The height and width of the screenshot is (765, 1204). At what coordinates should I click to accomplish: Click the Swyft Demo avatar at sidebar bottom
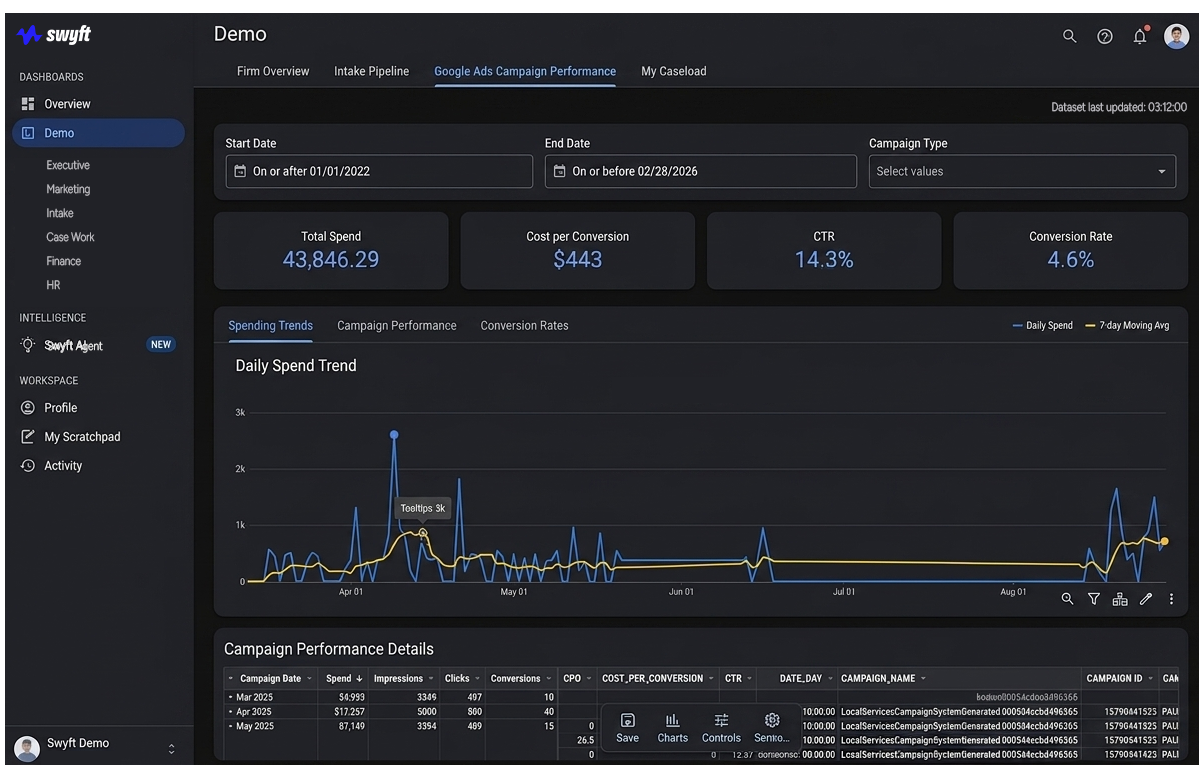28,747
